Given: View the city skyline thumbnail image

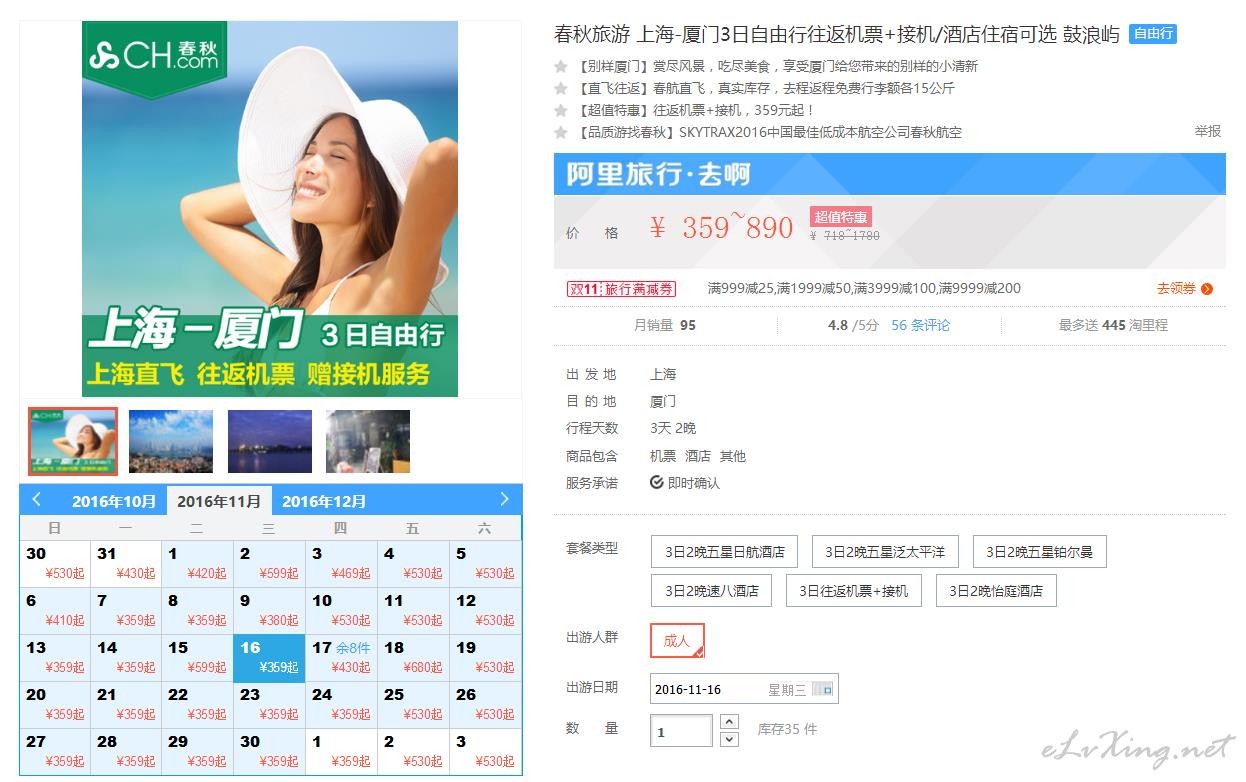Looking at the screenshot, I should 171,441.
